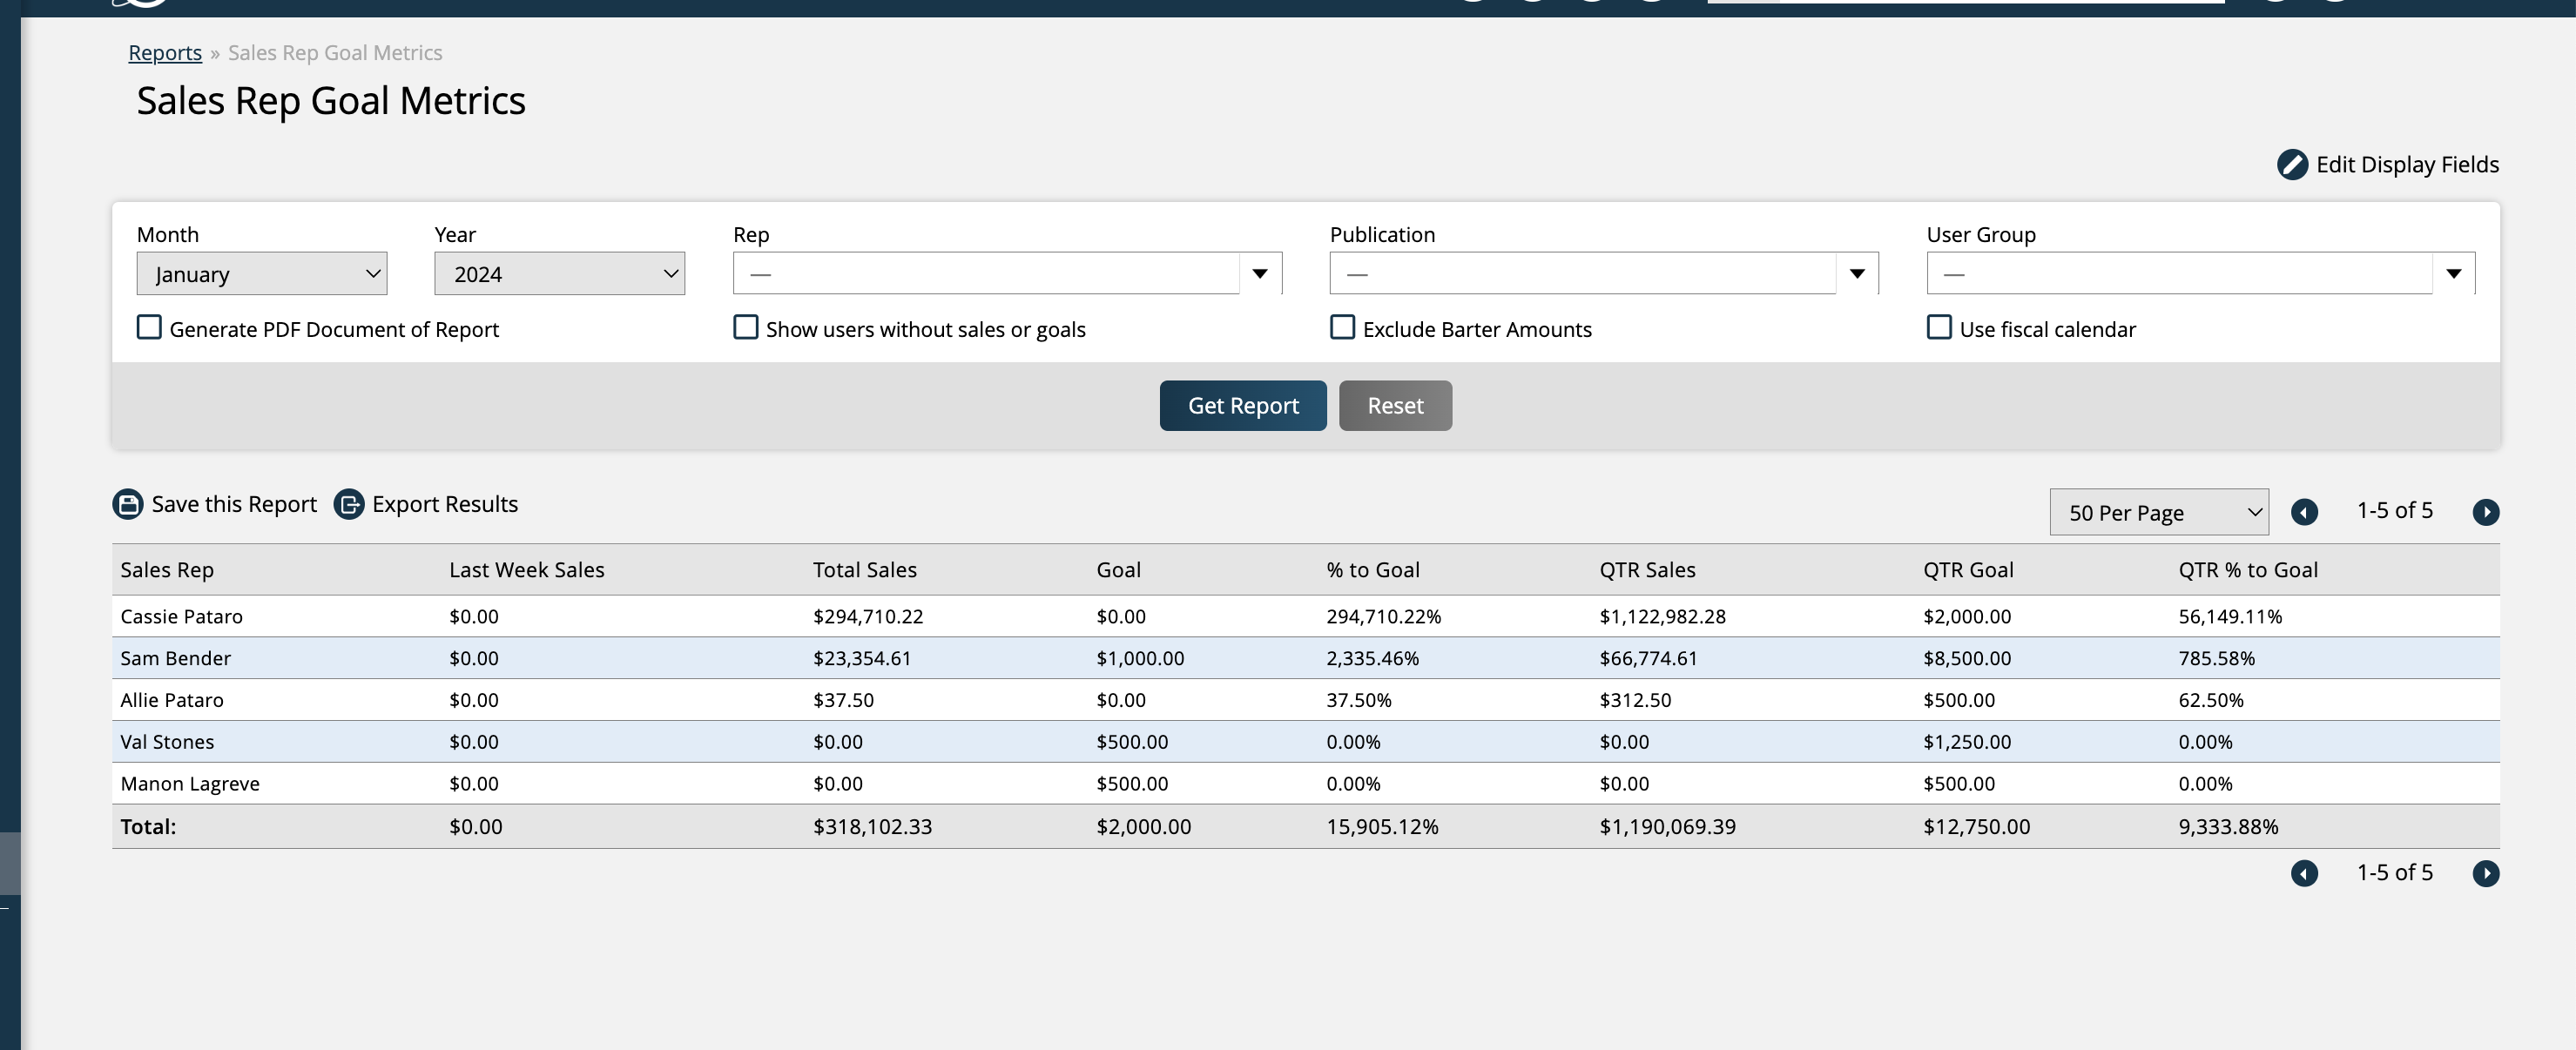Click the $312.50 QTR sales cell

(1635, 701)
